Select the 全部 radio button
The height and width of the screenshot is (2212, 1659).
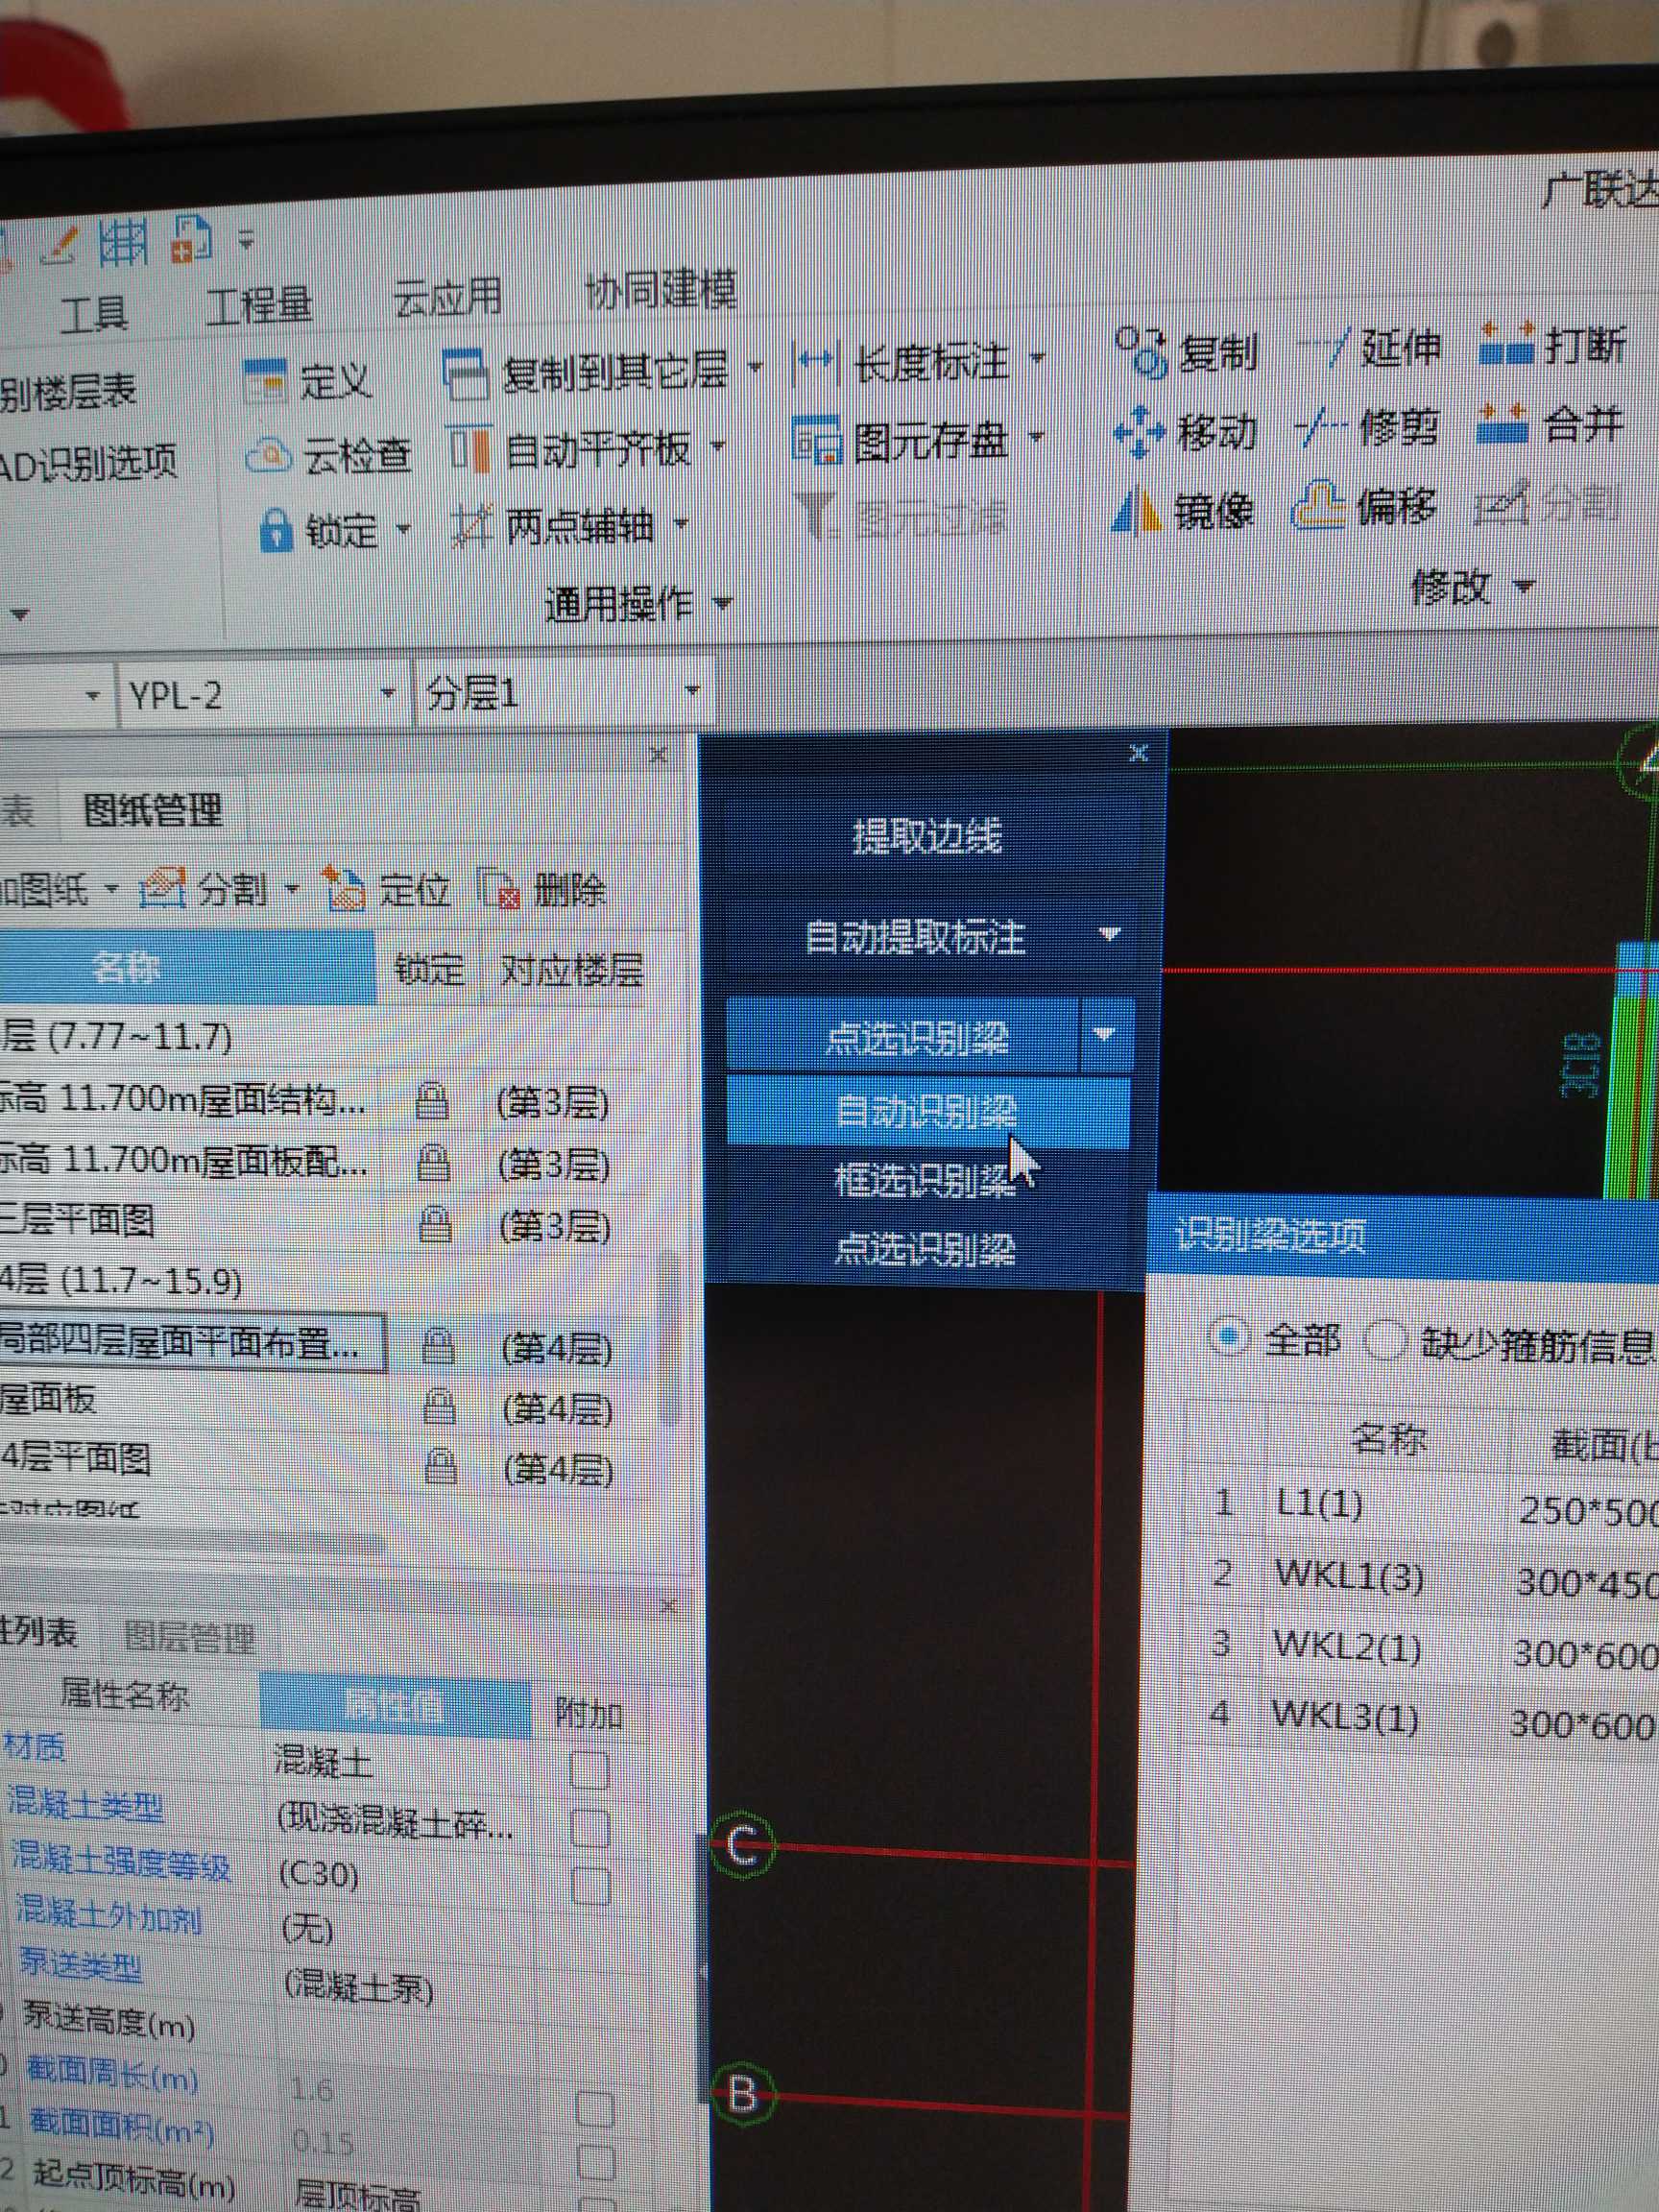[x=1230, y=1337]
